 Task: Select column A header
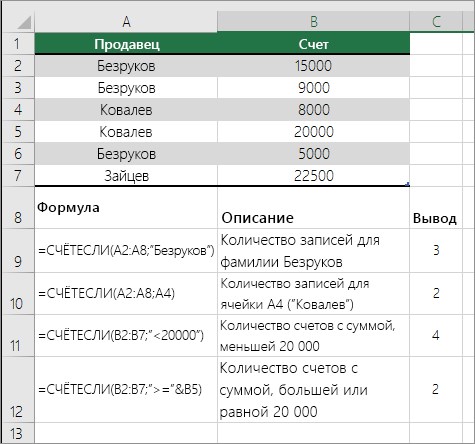[x=126, y=22]
